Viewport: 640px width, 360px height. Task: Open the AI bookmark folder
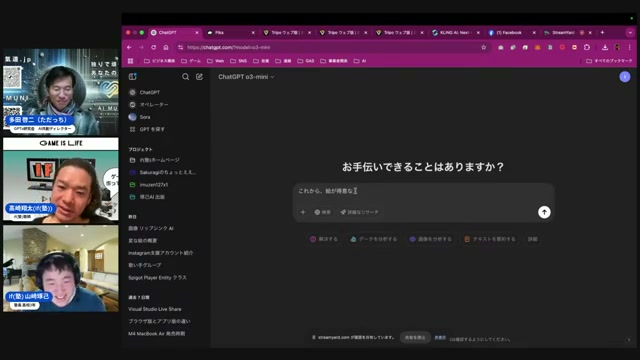click(360, 61)
